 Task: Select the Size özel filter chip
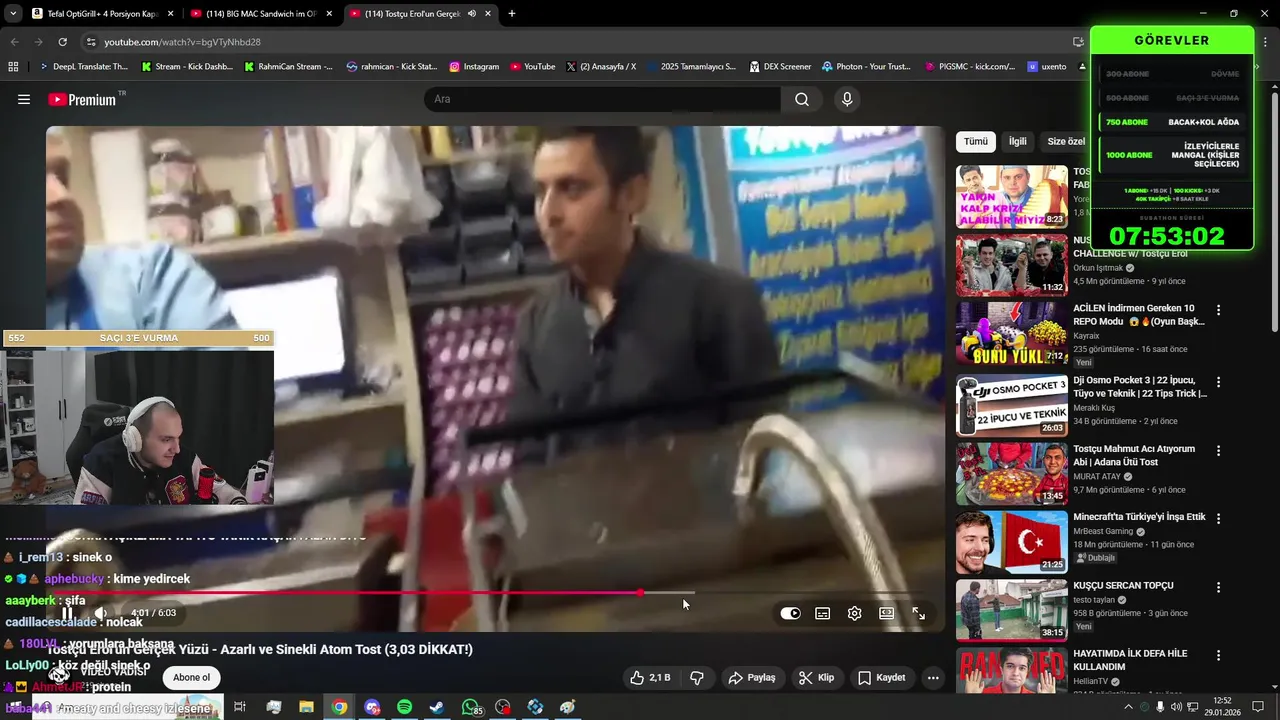1066,141
